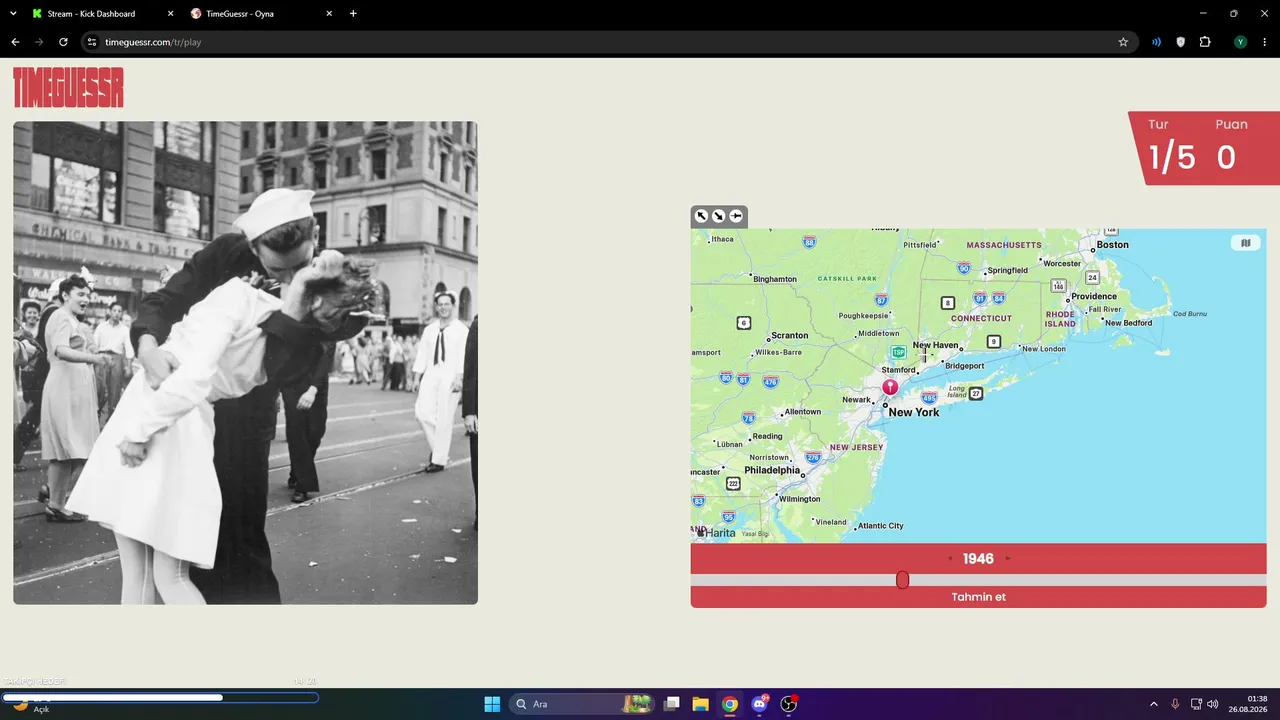Click the microphone tray icon
This screenshot has width=1280, height=720.
[1175, 704]
